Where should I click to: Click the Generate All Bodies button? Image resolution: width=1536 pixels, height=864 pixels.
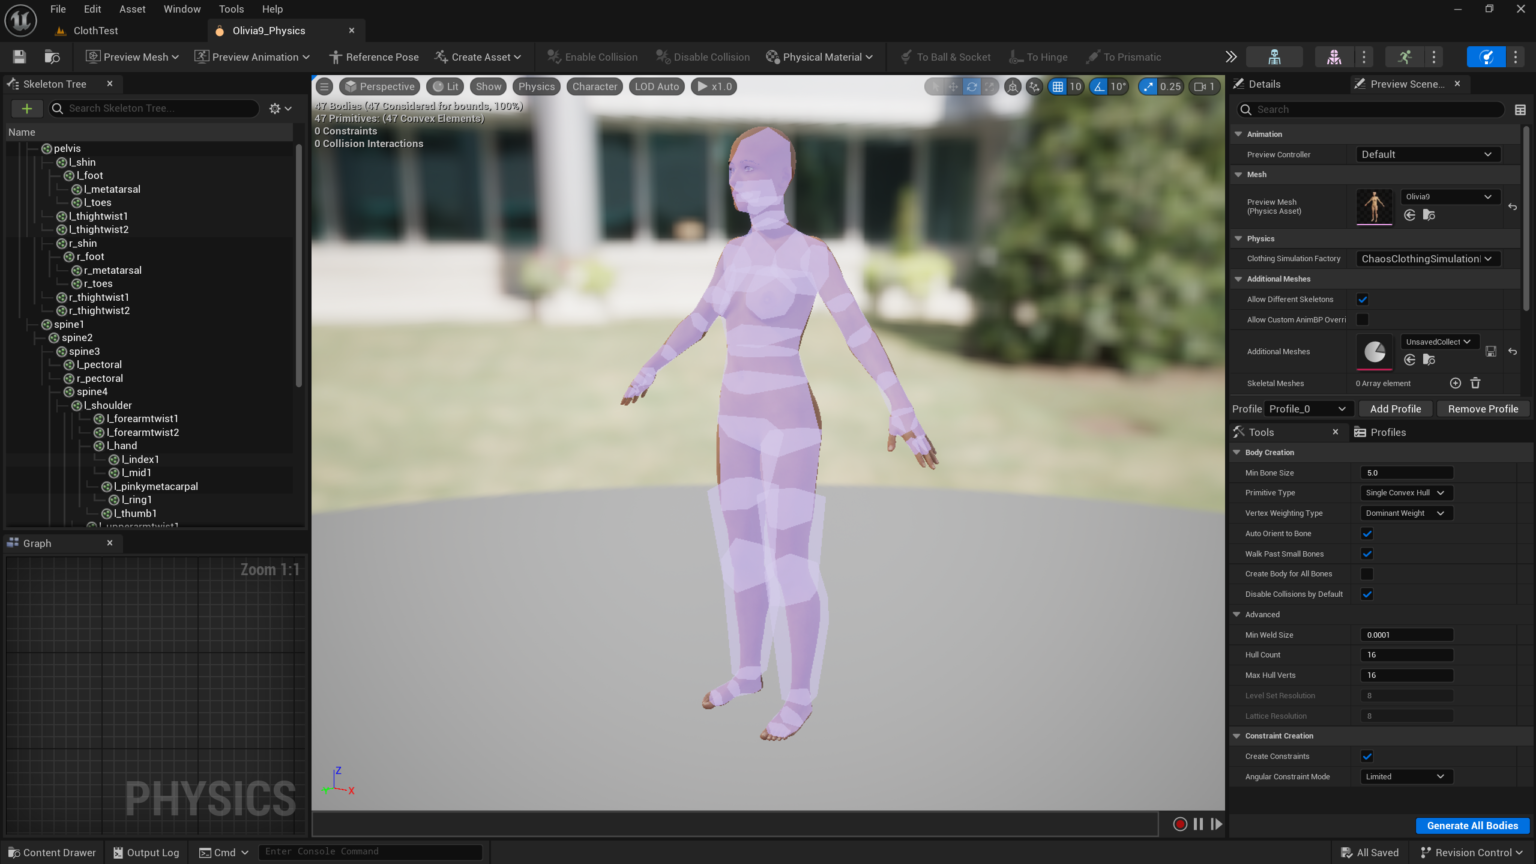(x=1472, y=825)
